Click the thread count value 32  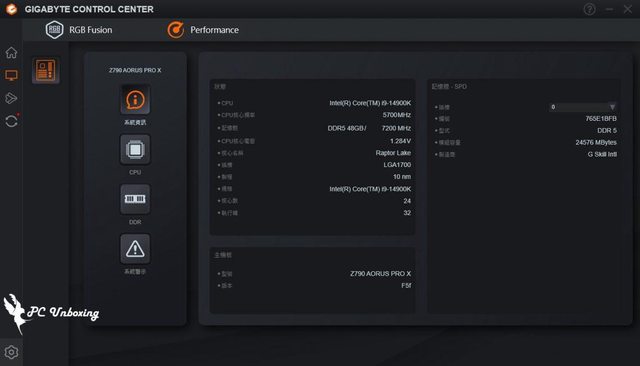[407, 213]
